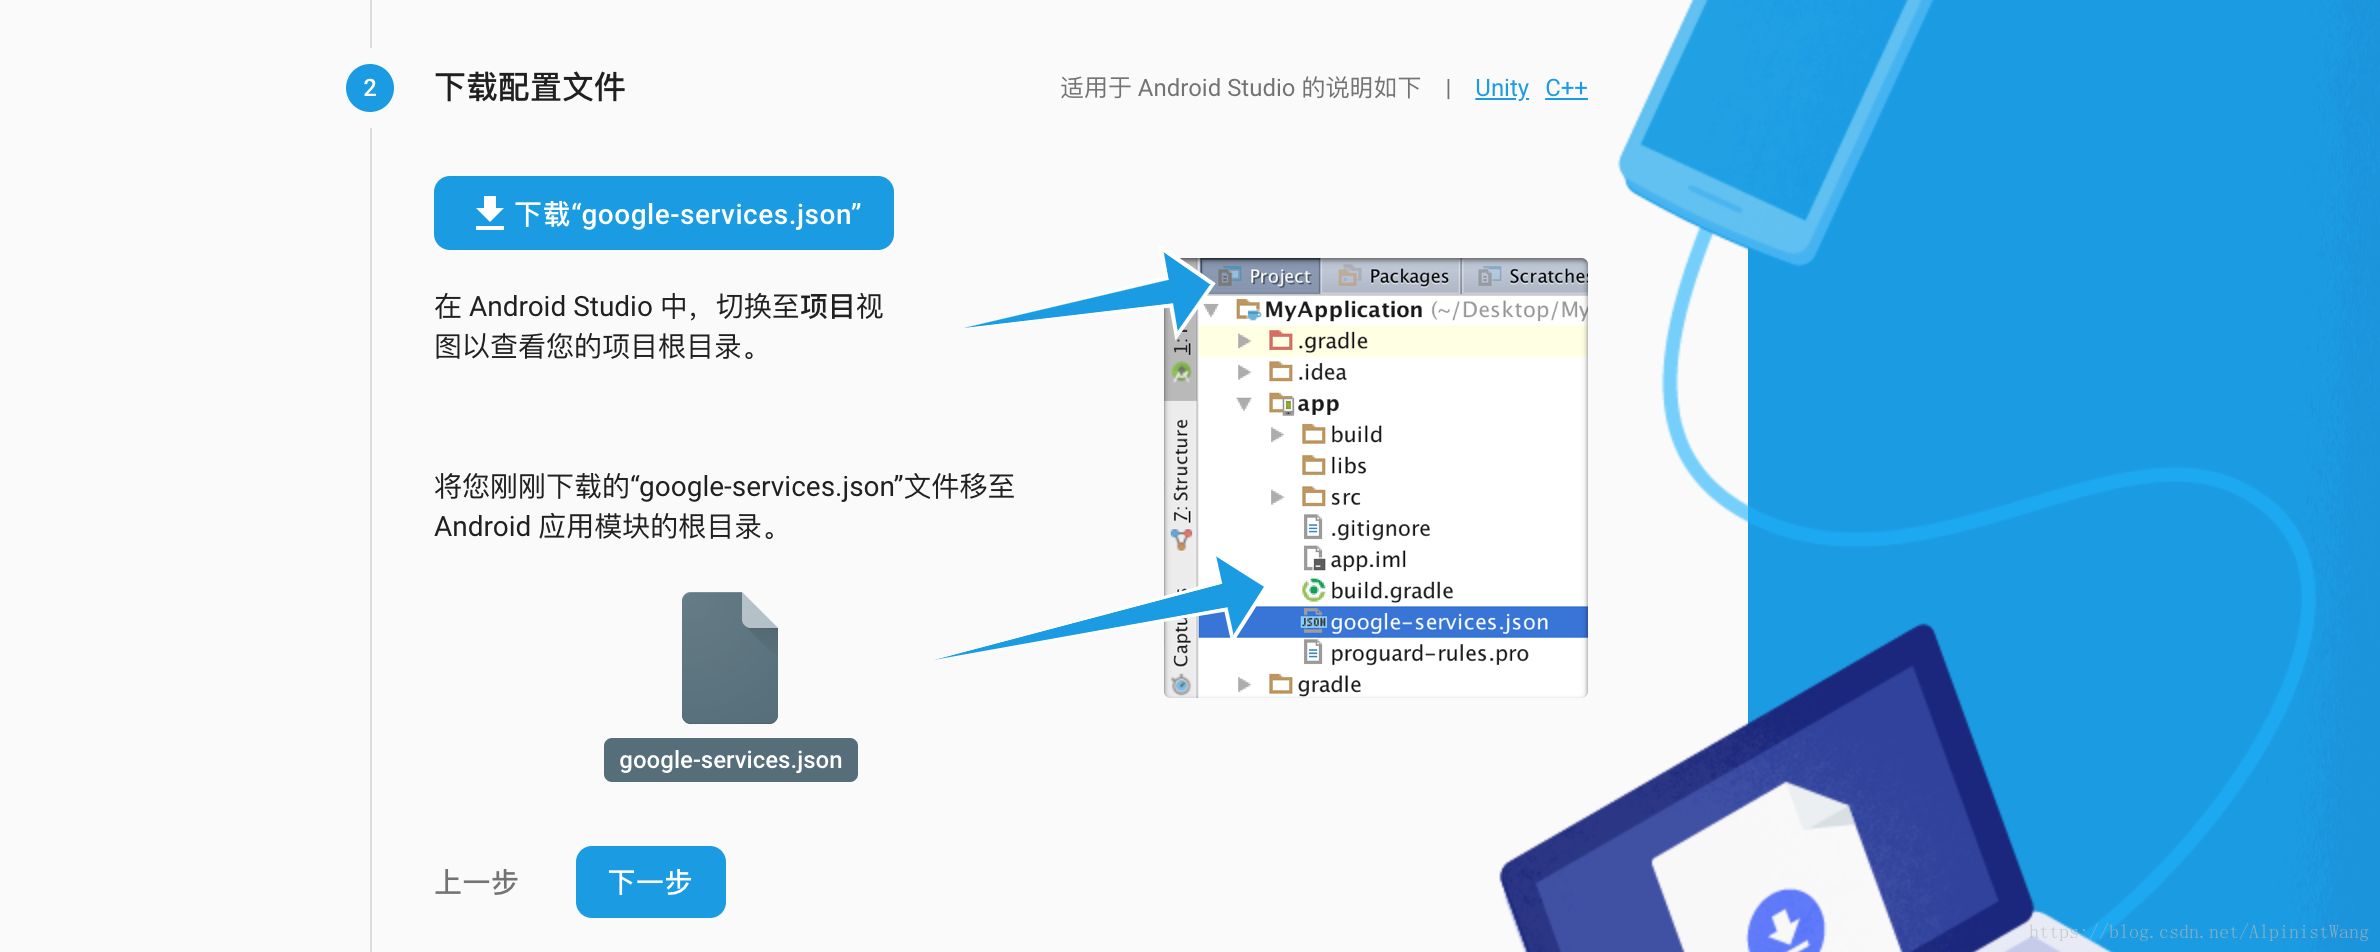Expand the .gradle folder
This screenshot has height=952, width=2380.
[1245, 340]
